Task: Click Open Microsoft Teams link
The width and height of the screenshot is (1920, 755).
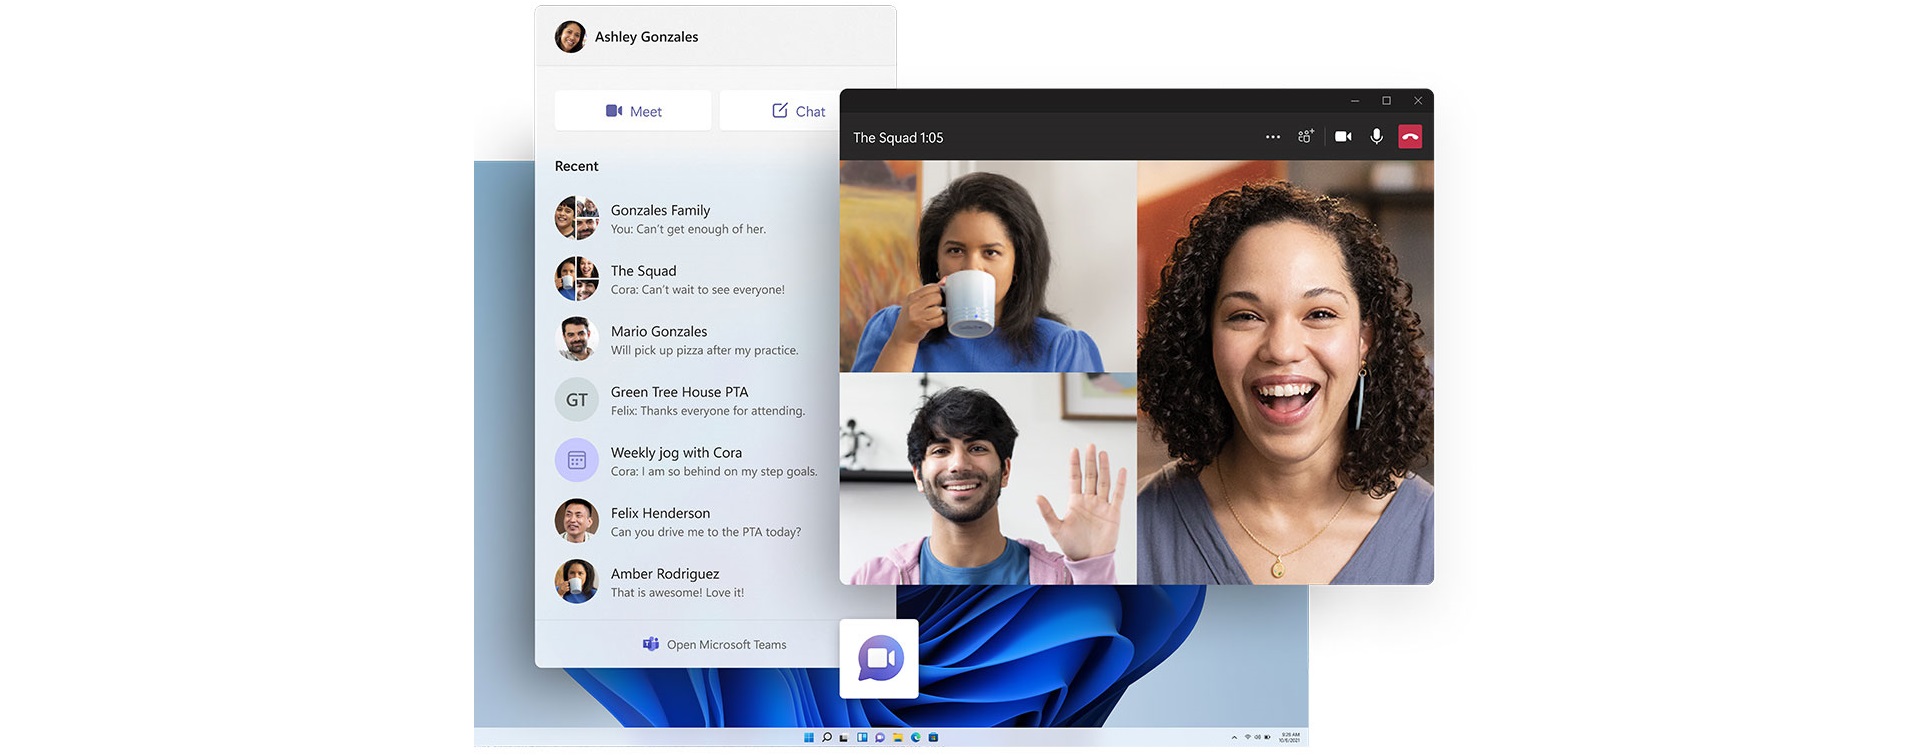Action: coord(714,645)
